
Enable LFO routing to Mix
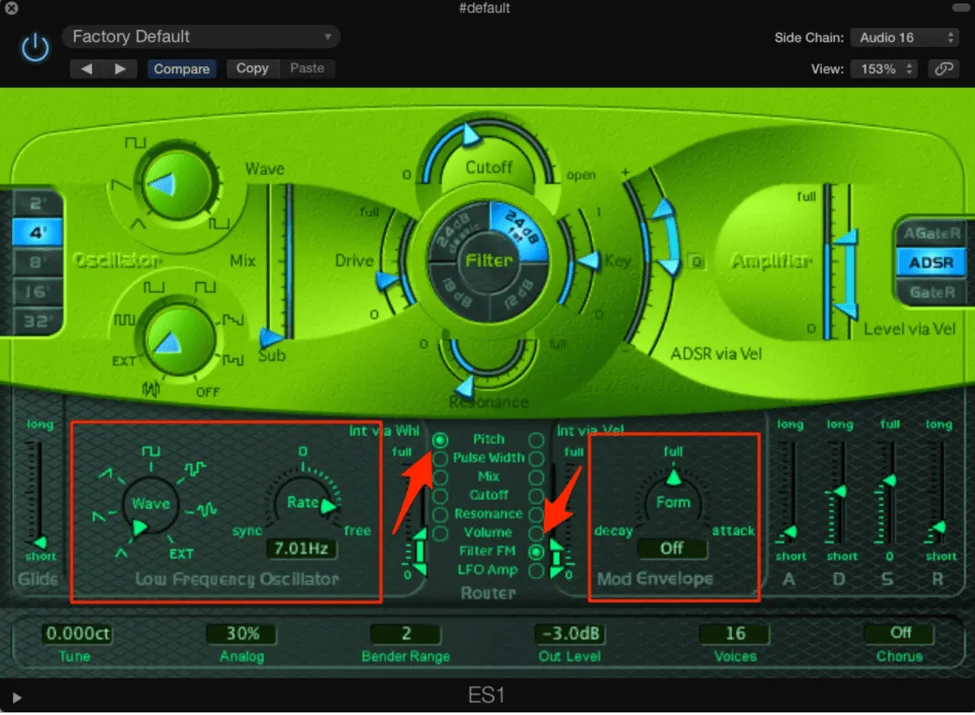click(440, 477)
